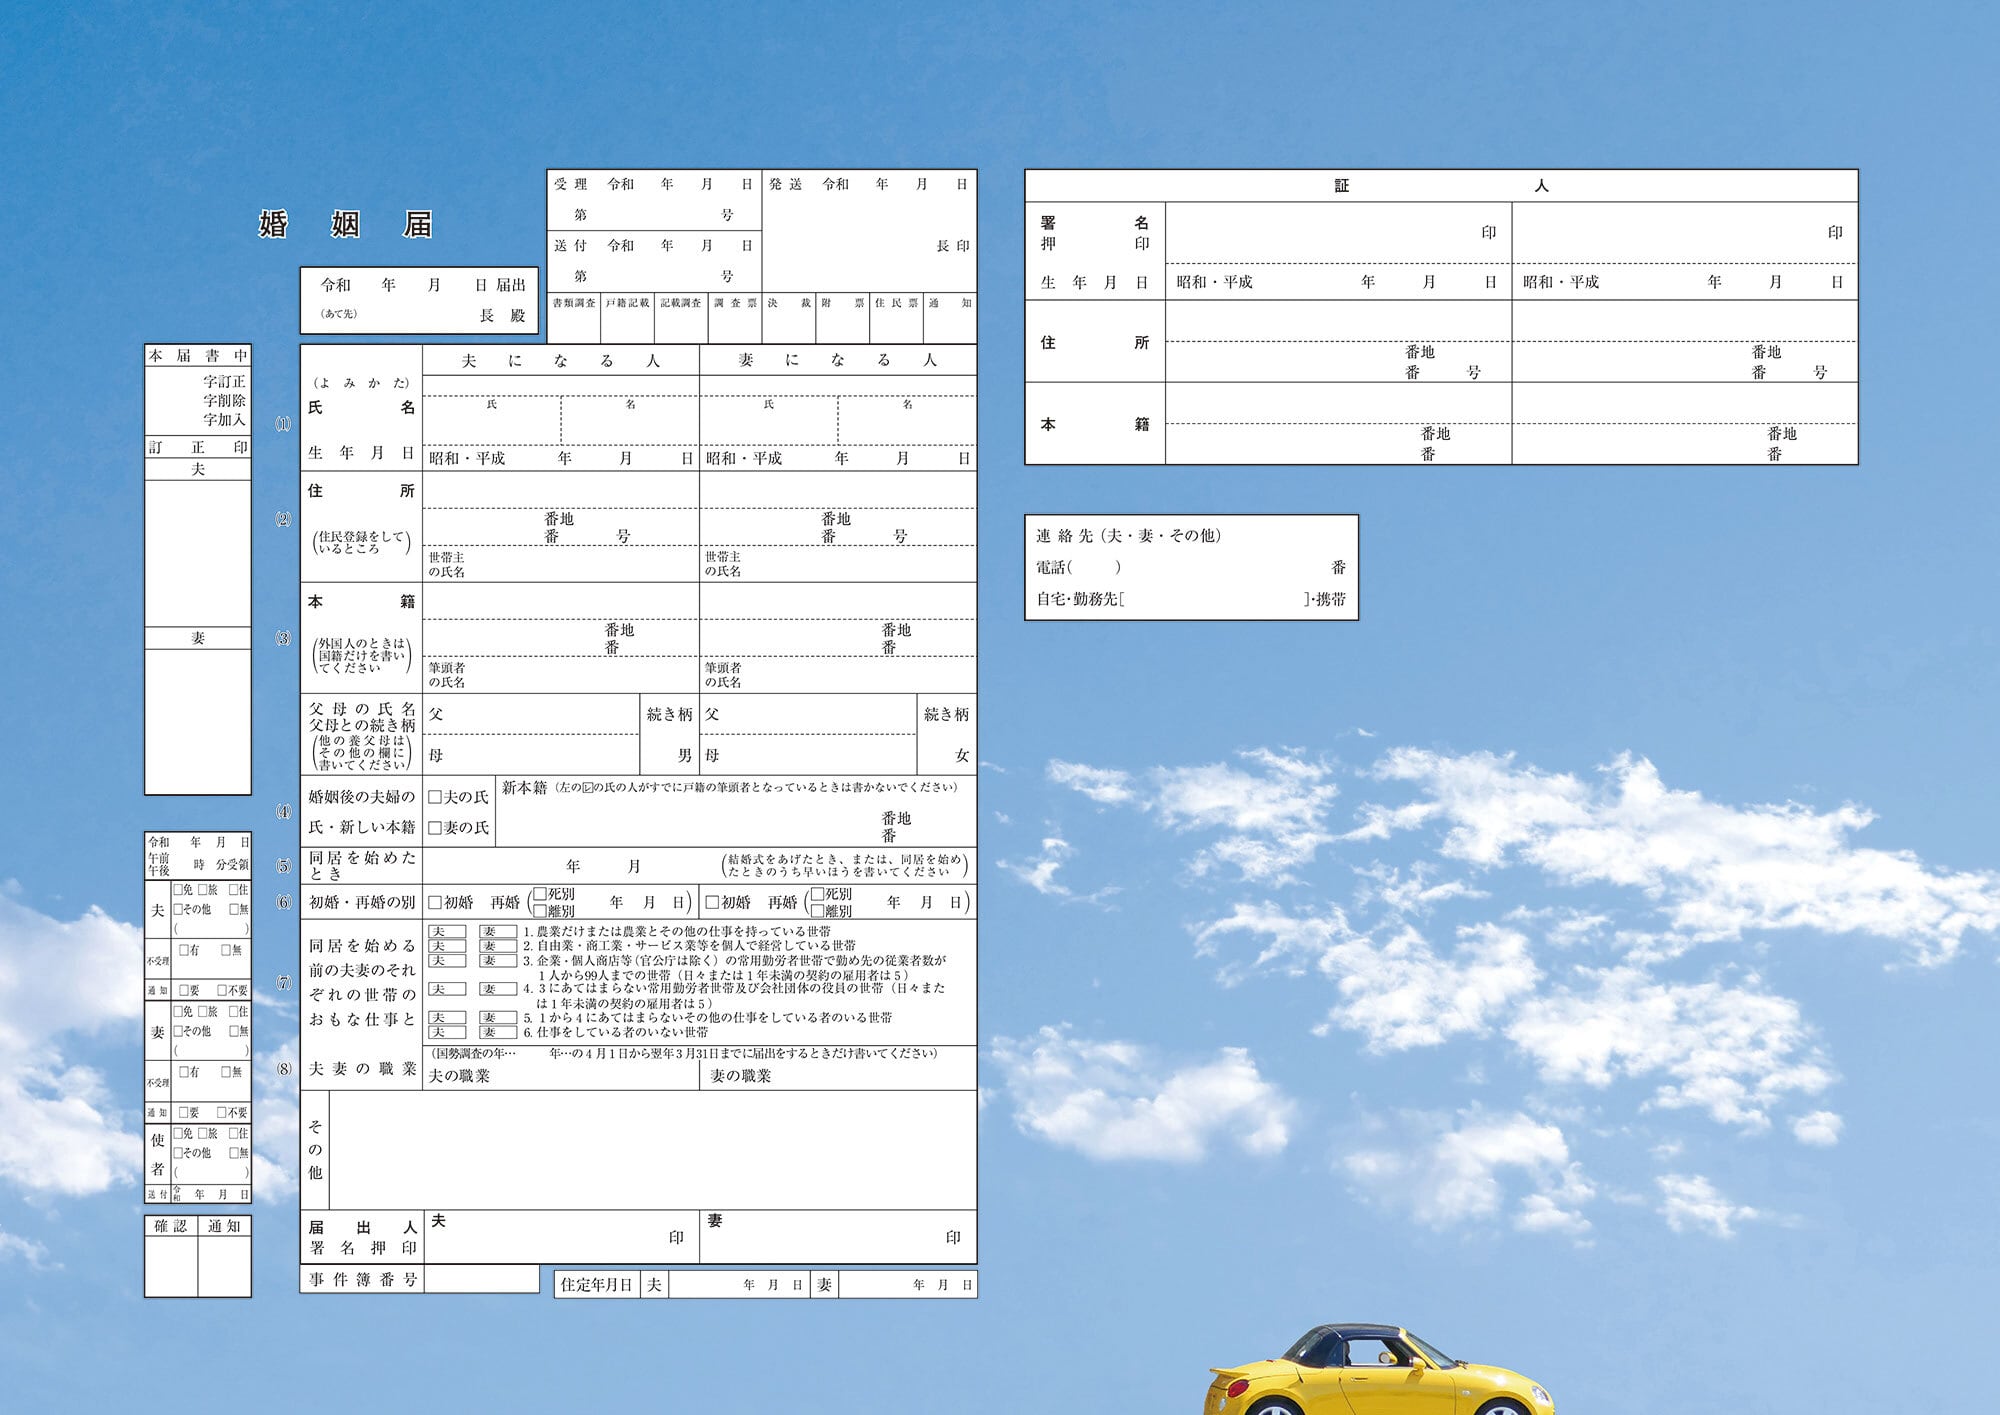
Task: Click the 同居を始めたとき year-month field
Action: pos(570,865)
